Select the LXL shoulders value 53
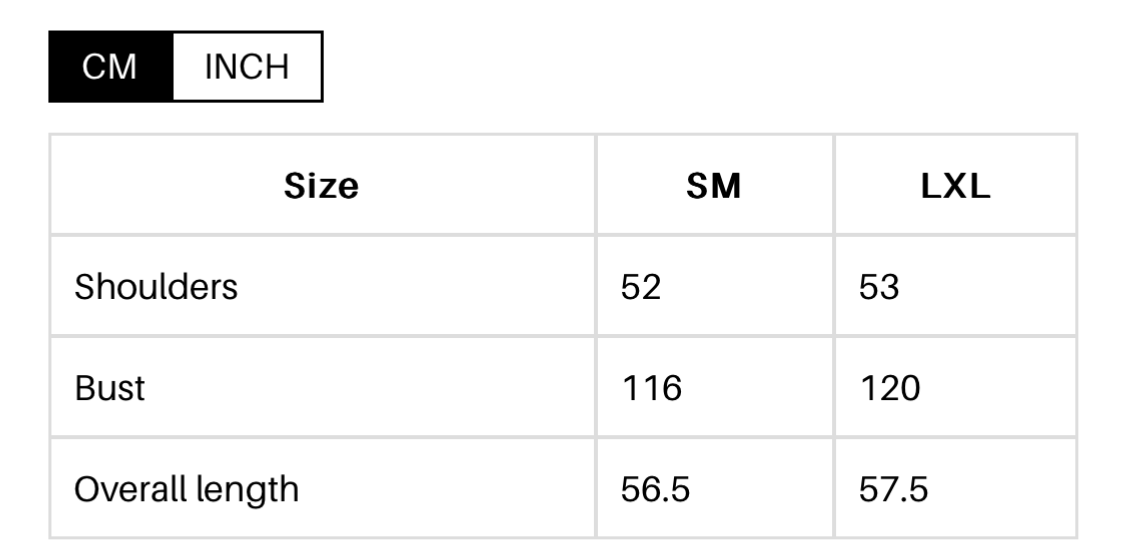This screenshot has height=560, width=1124. tap(880, 287)
